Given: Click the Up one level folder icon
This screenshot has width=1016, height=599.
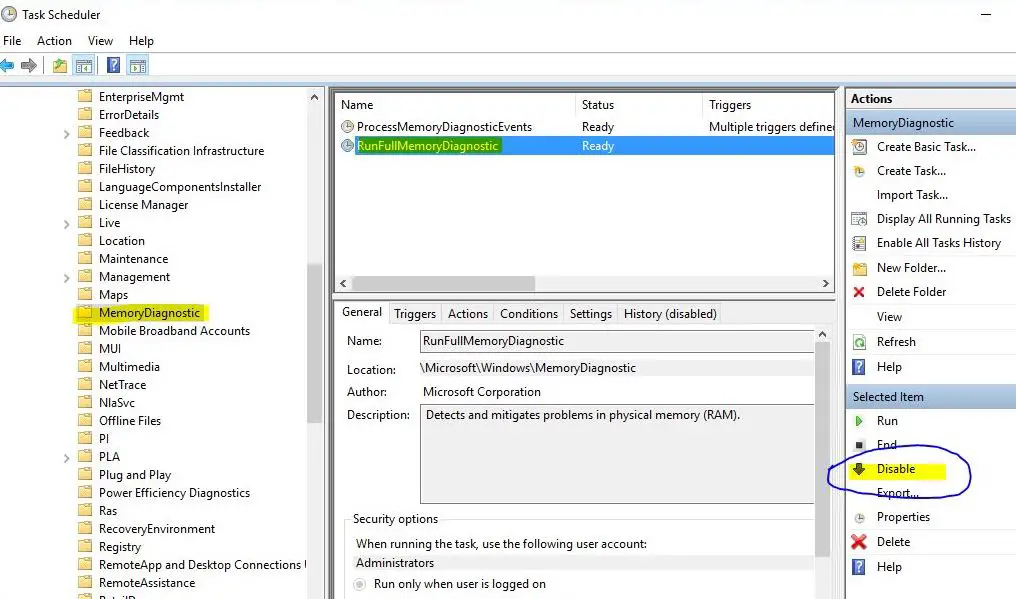Looking at the screenshot, I should coord(60,65).
